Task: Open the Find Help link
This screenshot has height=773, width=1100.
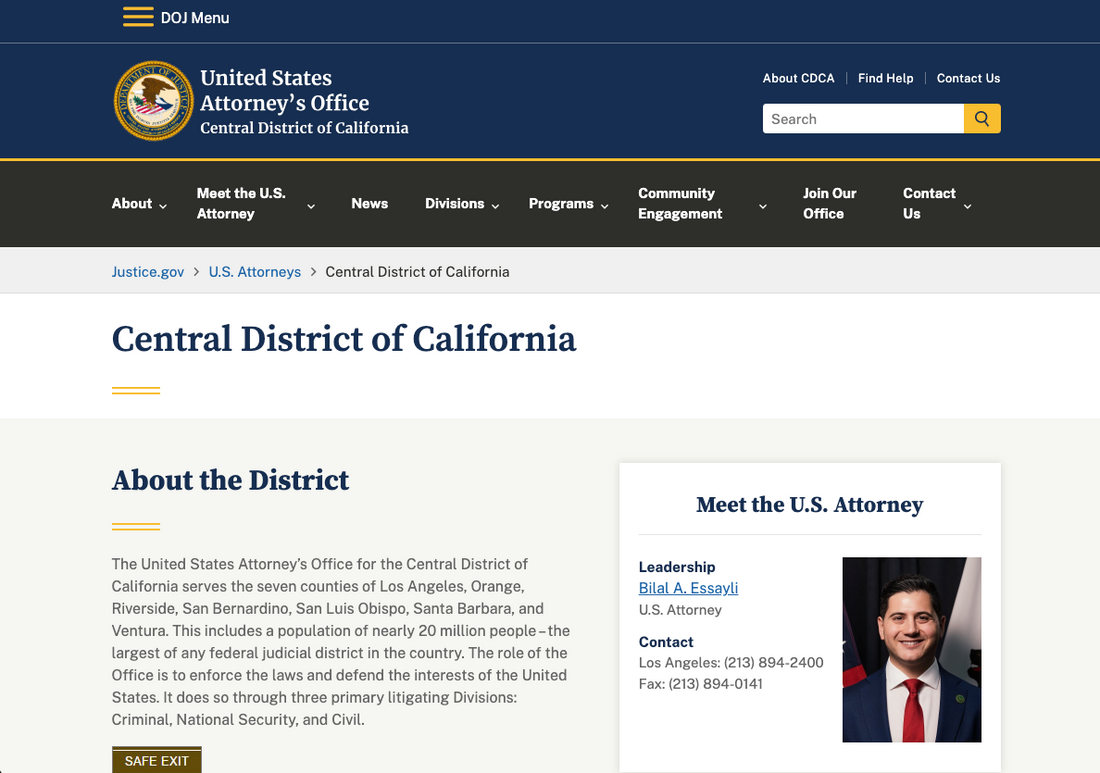Action: (885, 78)
